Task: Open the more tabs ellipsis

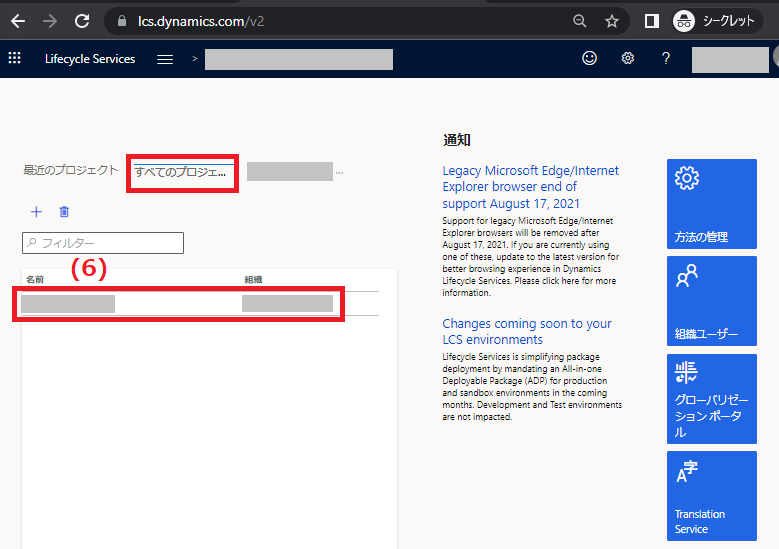Action: (x=339, y=172)
